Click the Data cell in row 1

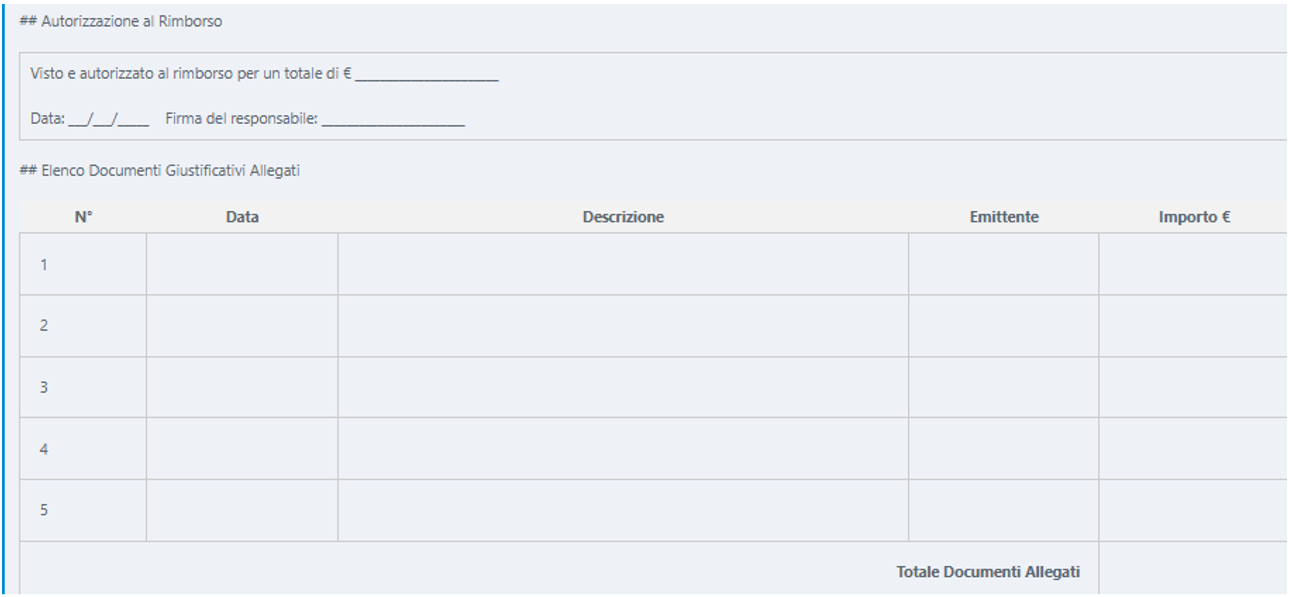242,265
